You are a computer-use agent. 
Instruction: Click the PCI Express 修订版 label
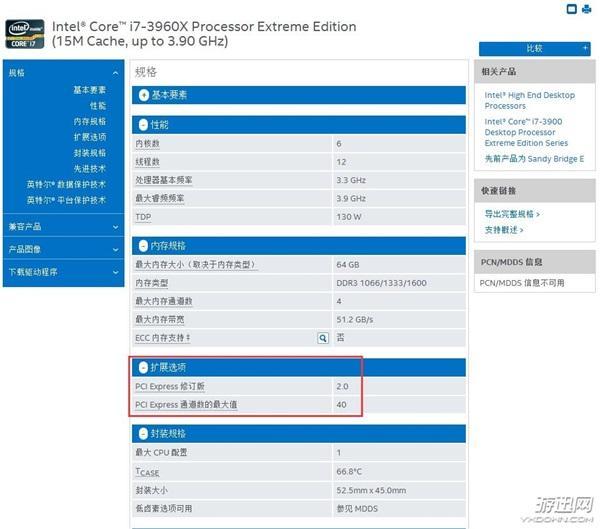pyautogui.click(x=170, y=387)
